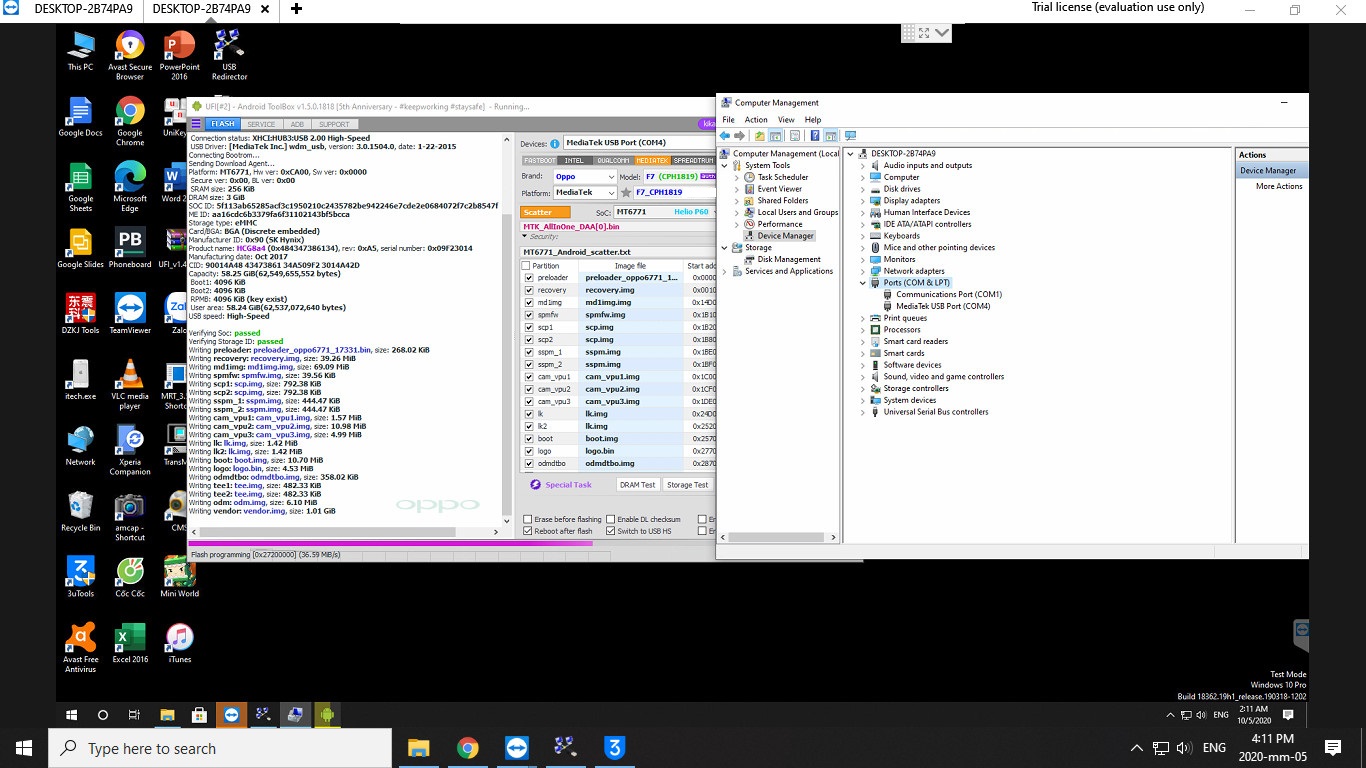Open 3uTools desktop shortcut
1366x768 pixels.
(81, 577)
